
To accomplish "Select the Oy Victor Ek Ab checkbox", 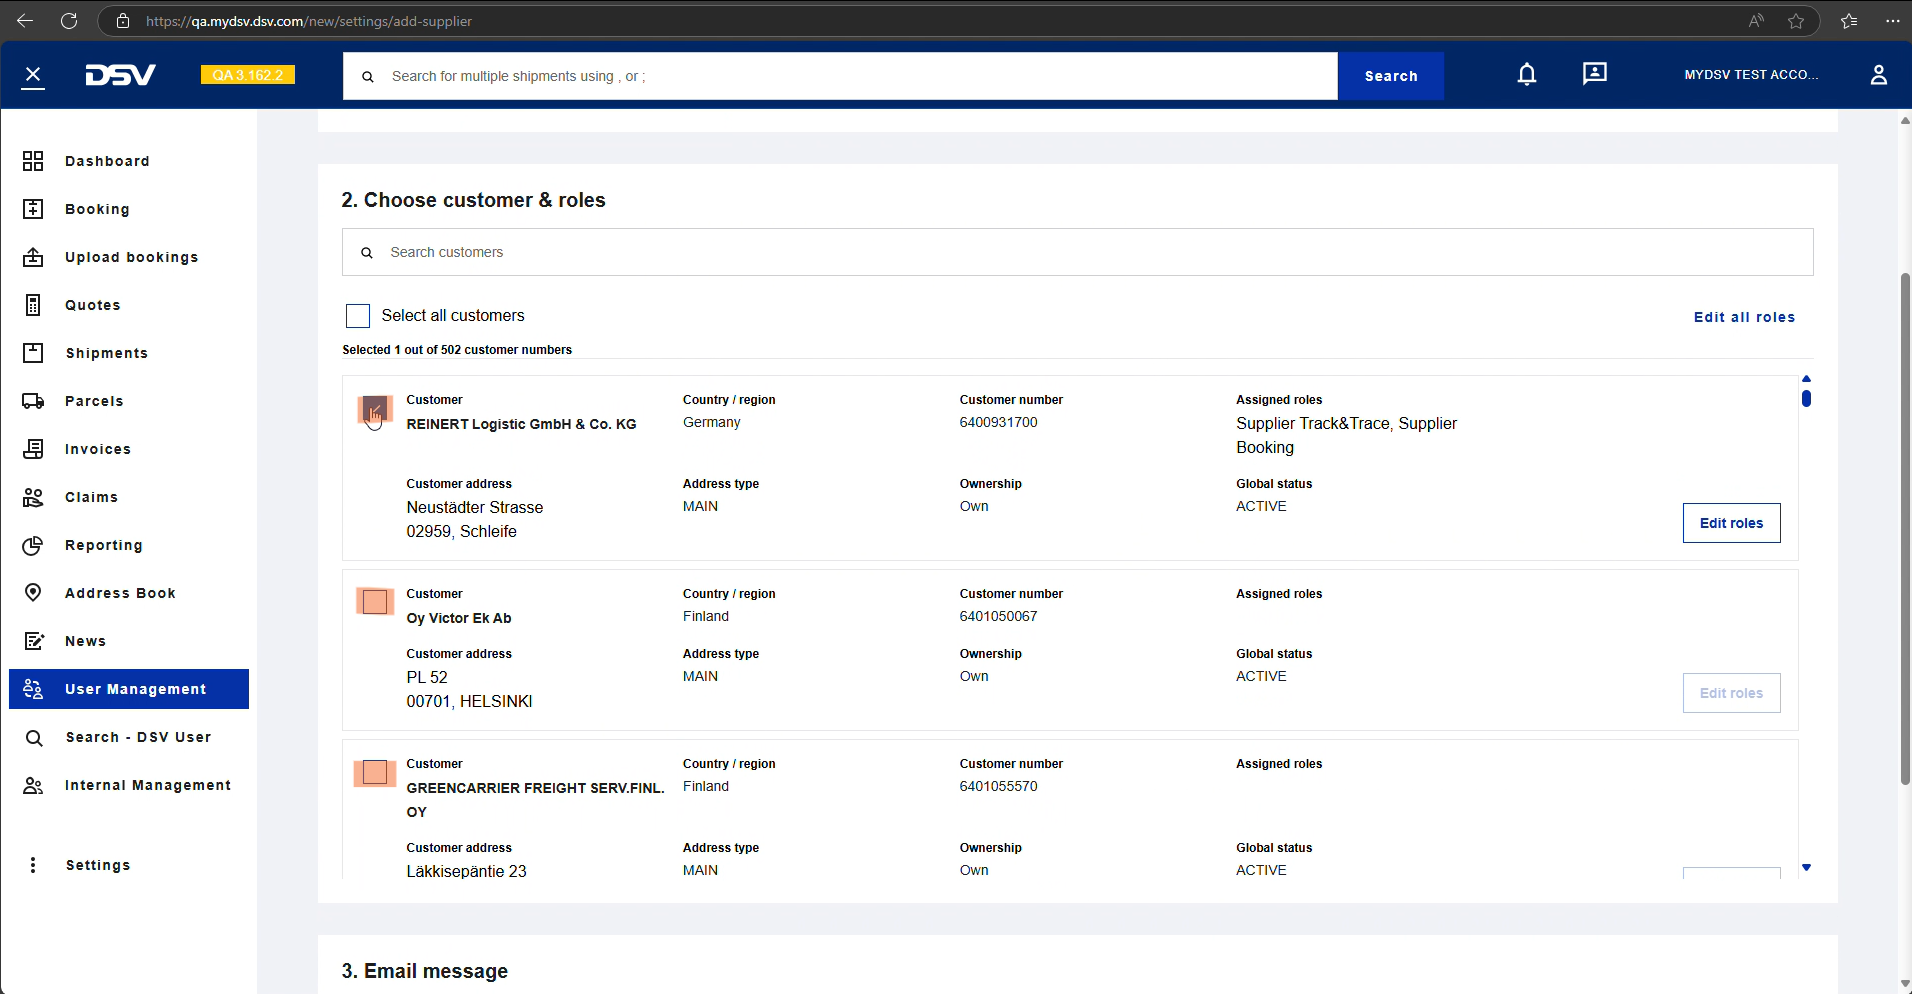I will [375, 602].
